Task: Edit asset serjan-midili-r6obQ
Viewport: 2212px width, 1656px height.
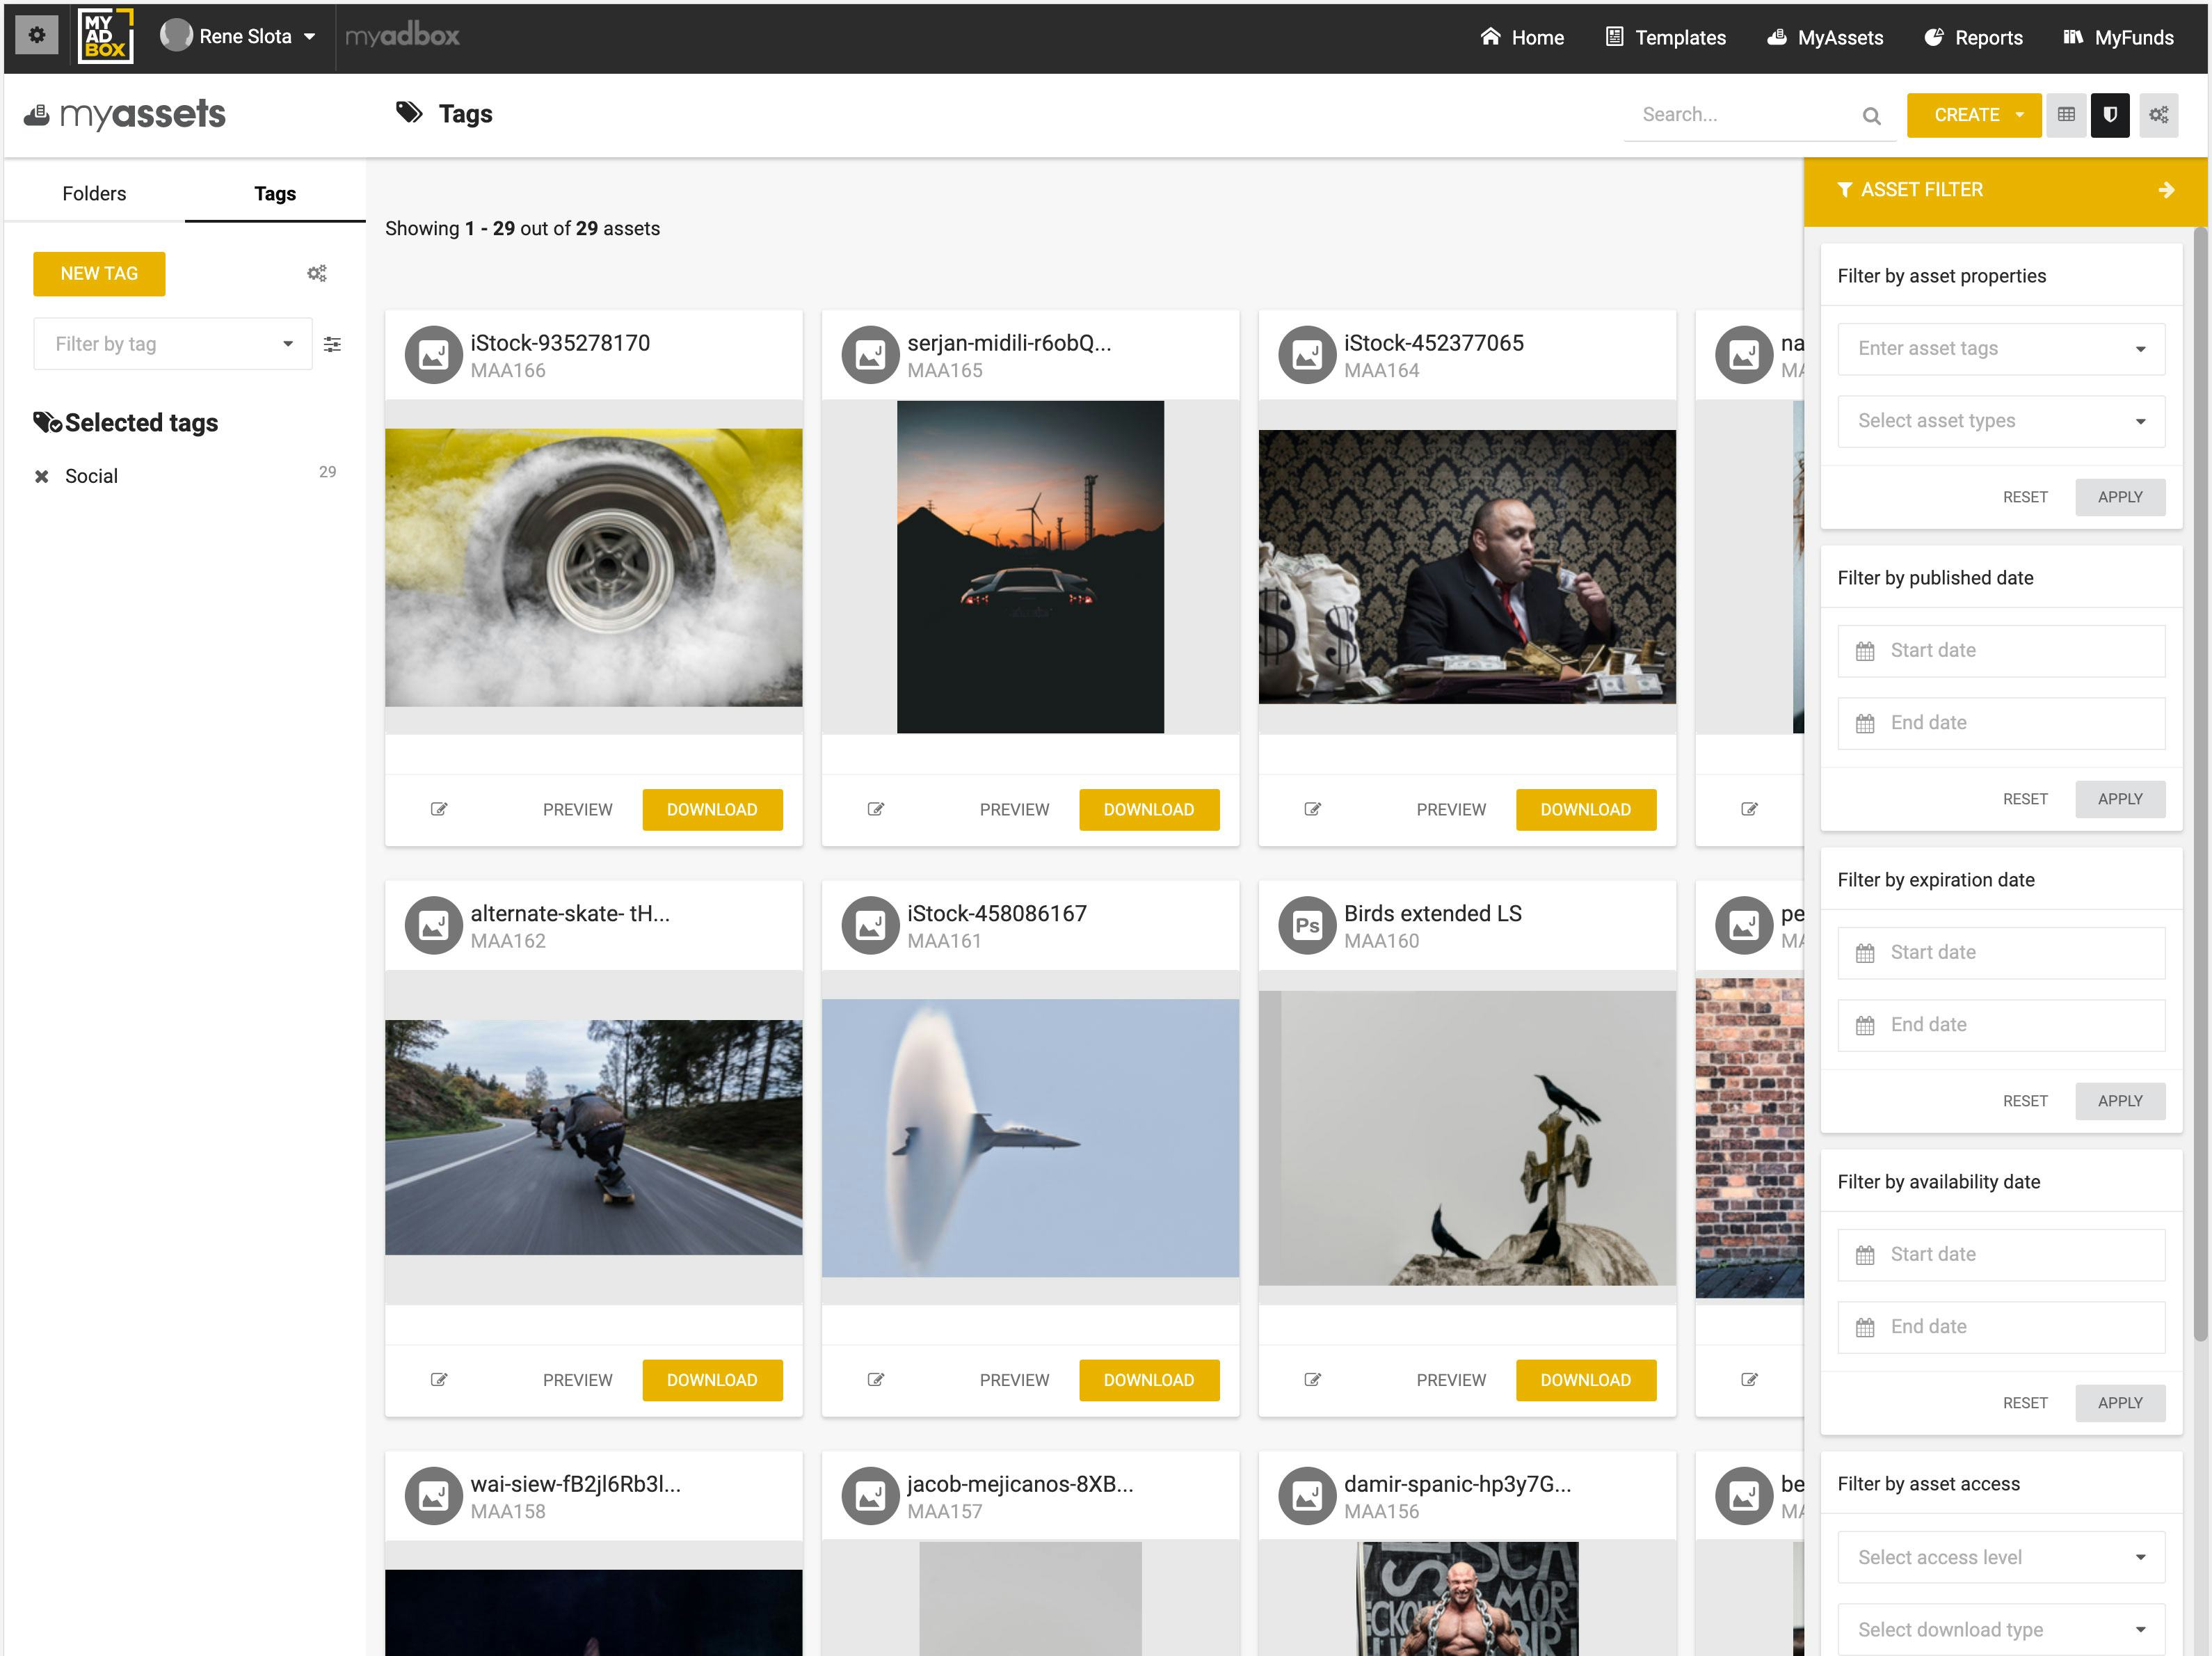Action: tap(875, 809)
